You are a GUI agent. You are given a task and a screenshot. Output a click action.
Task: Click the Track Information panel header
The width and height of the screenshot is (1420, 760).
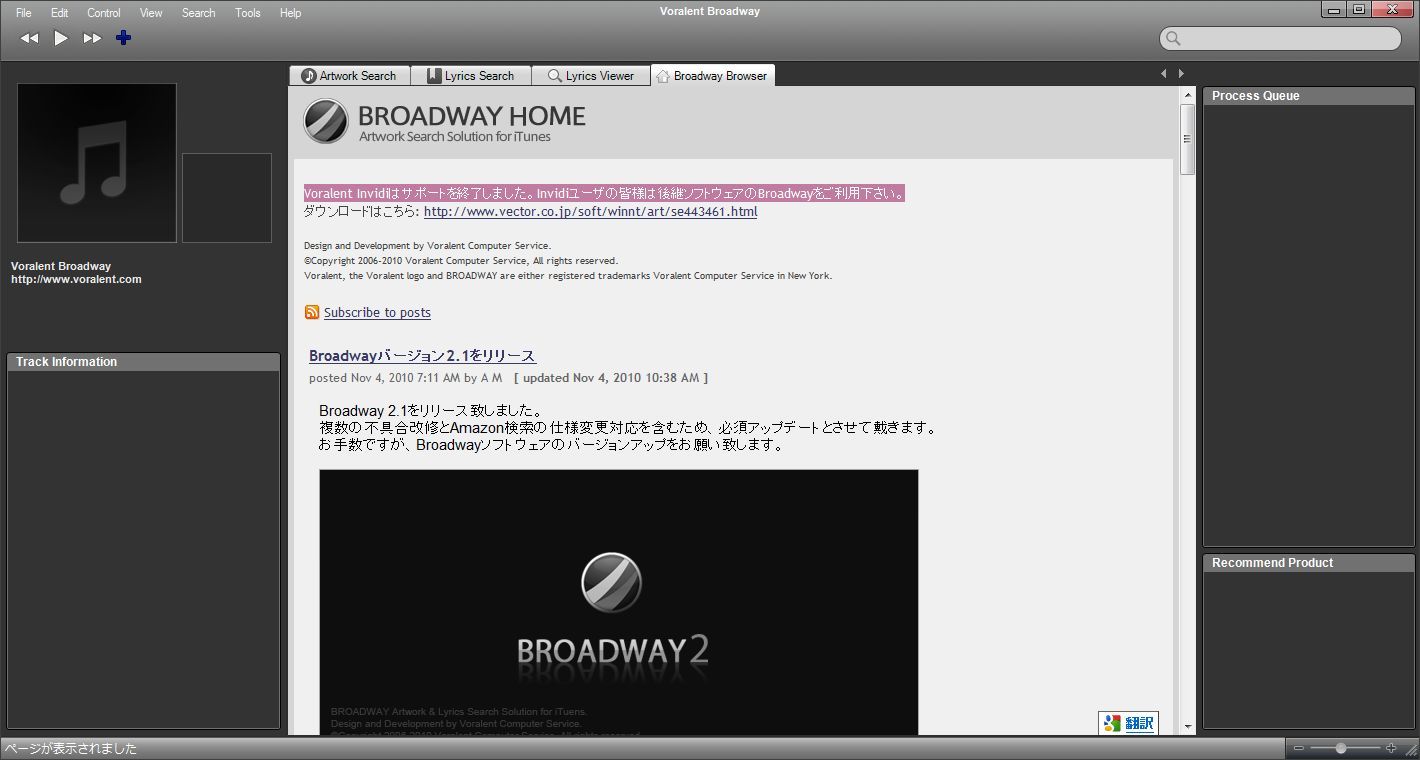point(144,362)
